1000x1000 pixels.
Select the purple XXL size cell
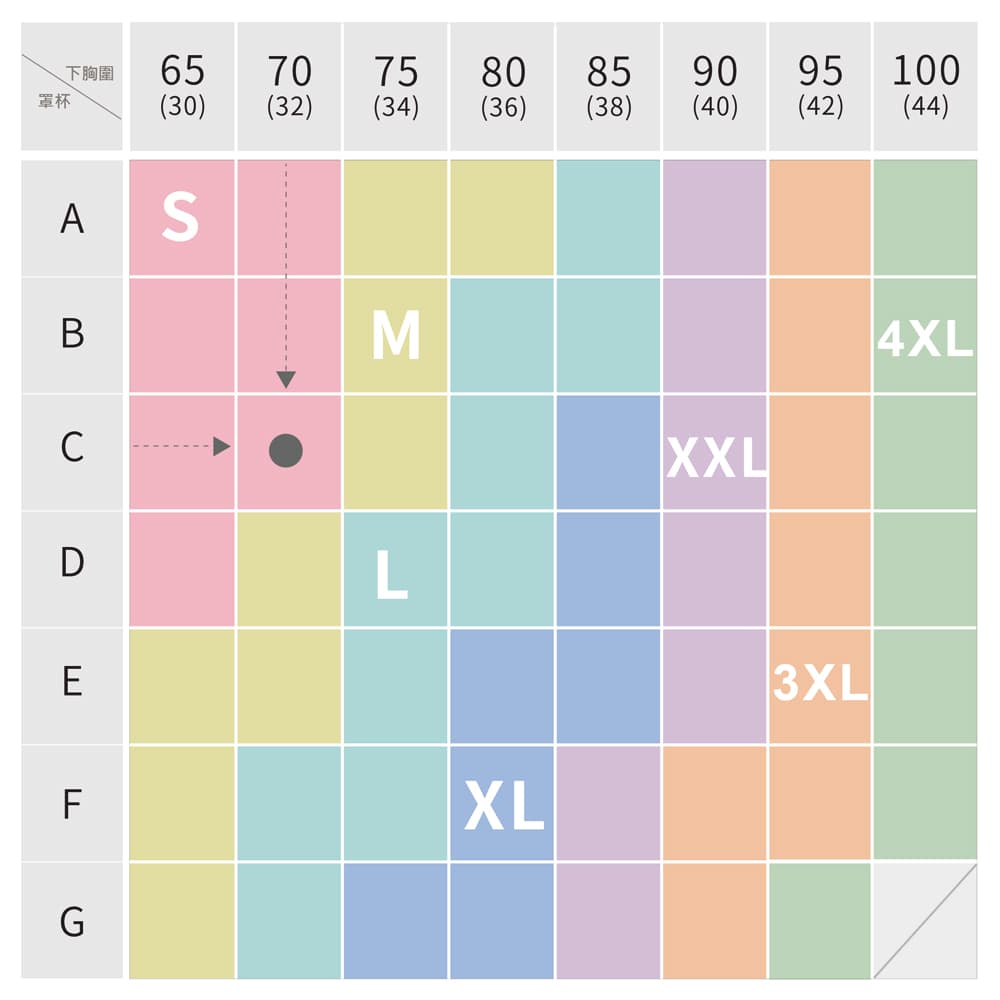click(714, 453)
